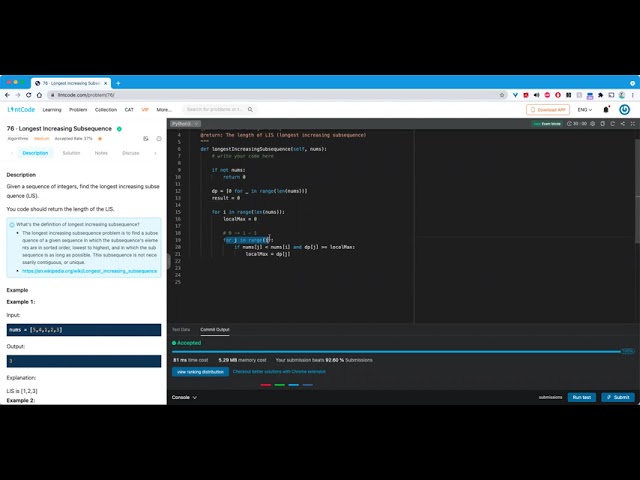Image resolution: width=640 pixels, height=480 pixels.
Task: Click the Run test button
Action: [x=582, y=397]
